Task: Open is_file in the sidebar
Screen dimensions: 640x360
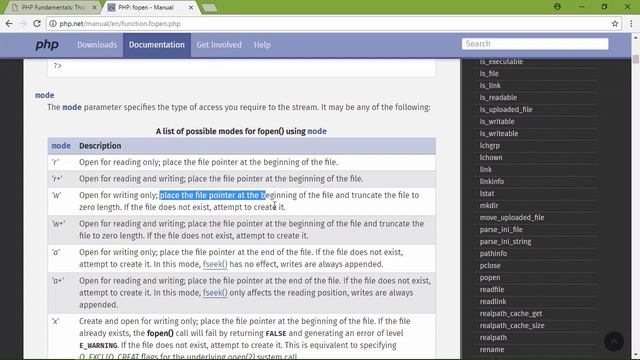Action: pyautogui.click(x=489, y=73)
